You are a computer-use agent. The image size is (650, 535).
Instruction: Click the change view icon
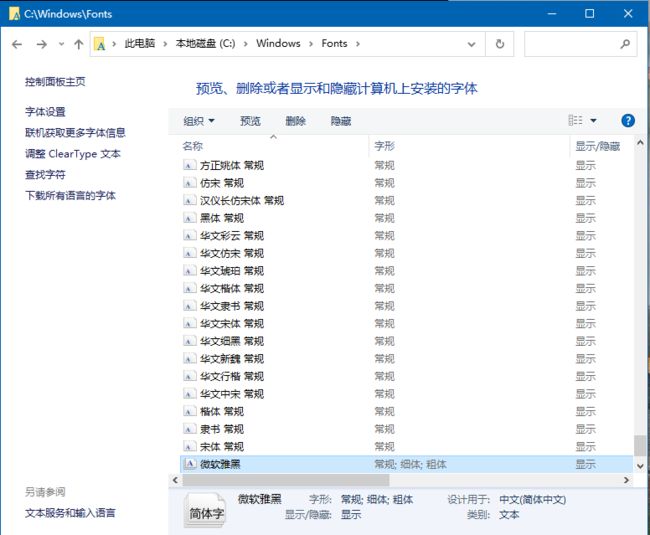tap(575, 121)
